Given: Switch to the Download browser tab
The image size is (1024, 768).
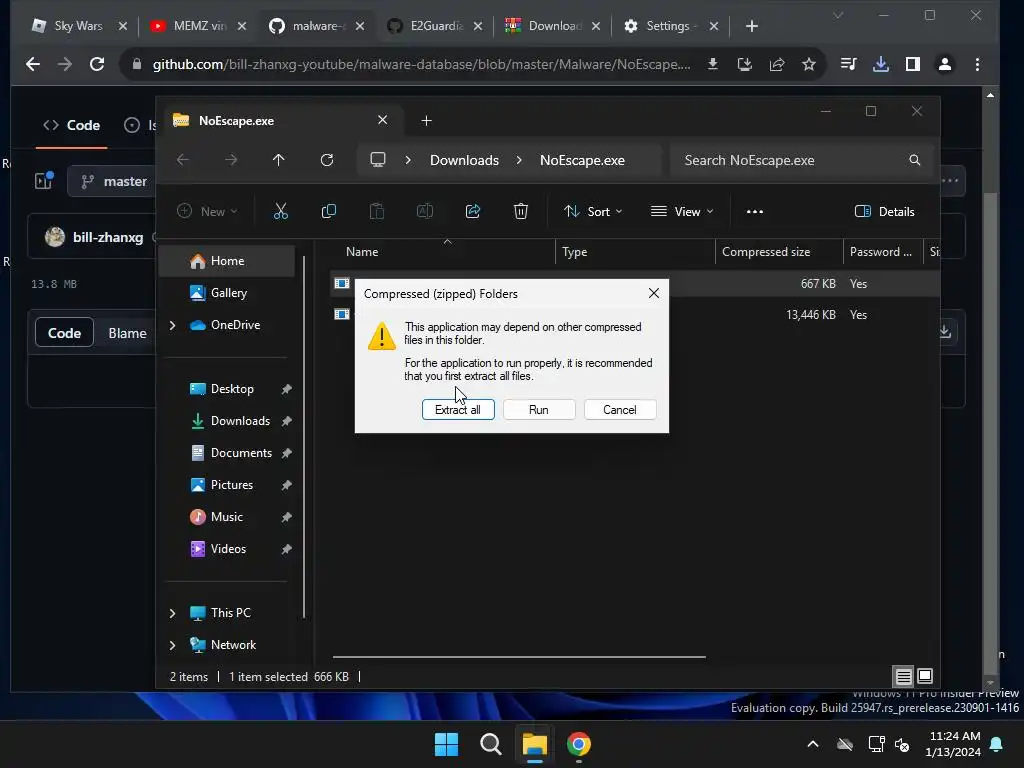Looking at the screenshot, I should (x=552, y=26).
